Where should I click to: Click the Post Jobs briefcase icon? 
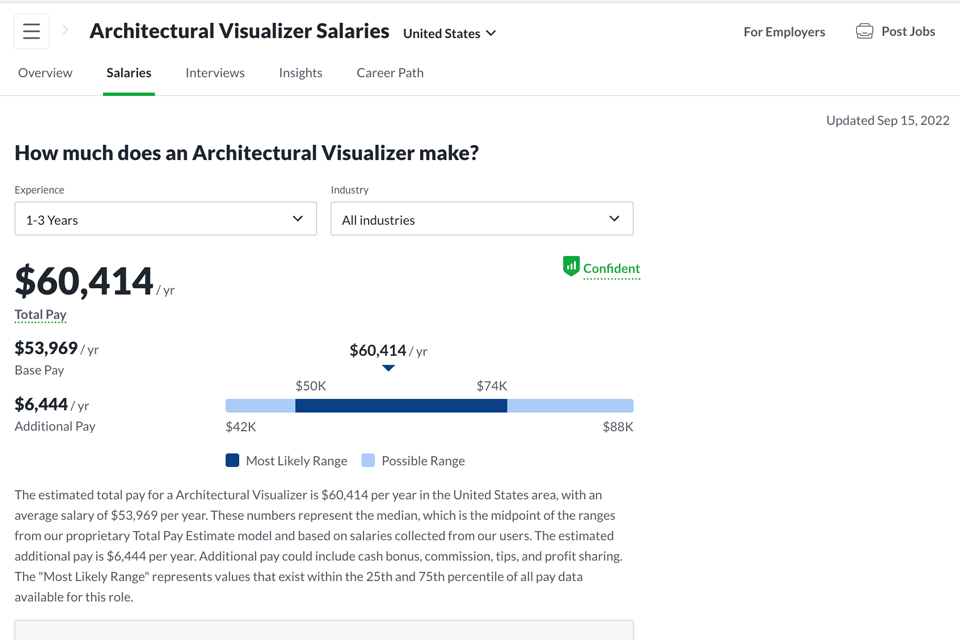click(x=864, y=32)
